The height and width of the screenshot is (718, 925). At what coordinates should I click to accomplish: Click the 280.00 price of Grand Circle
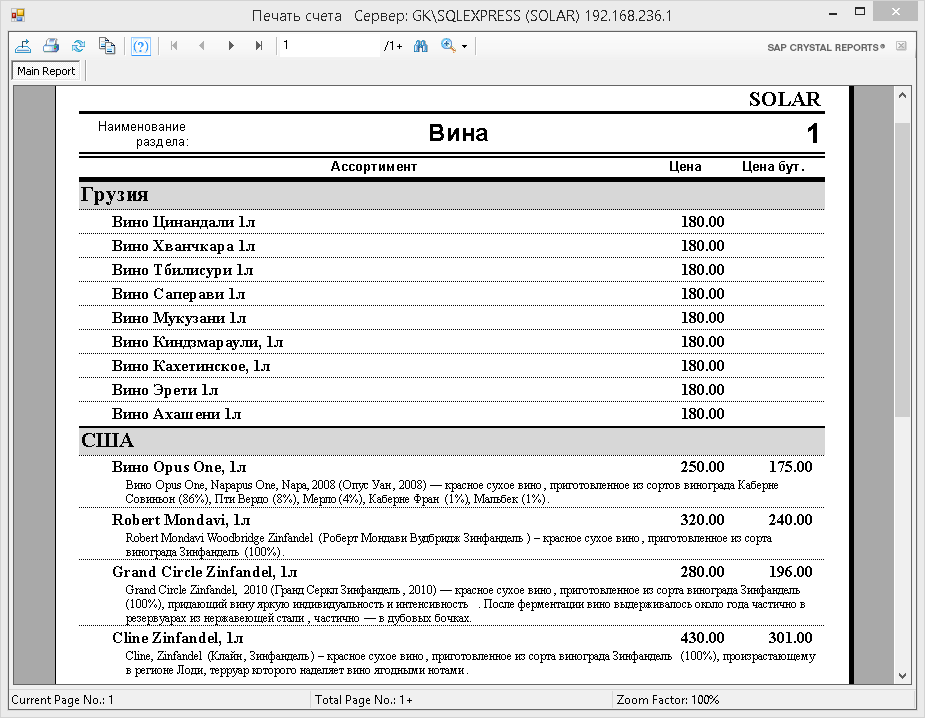point(702,572)
